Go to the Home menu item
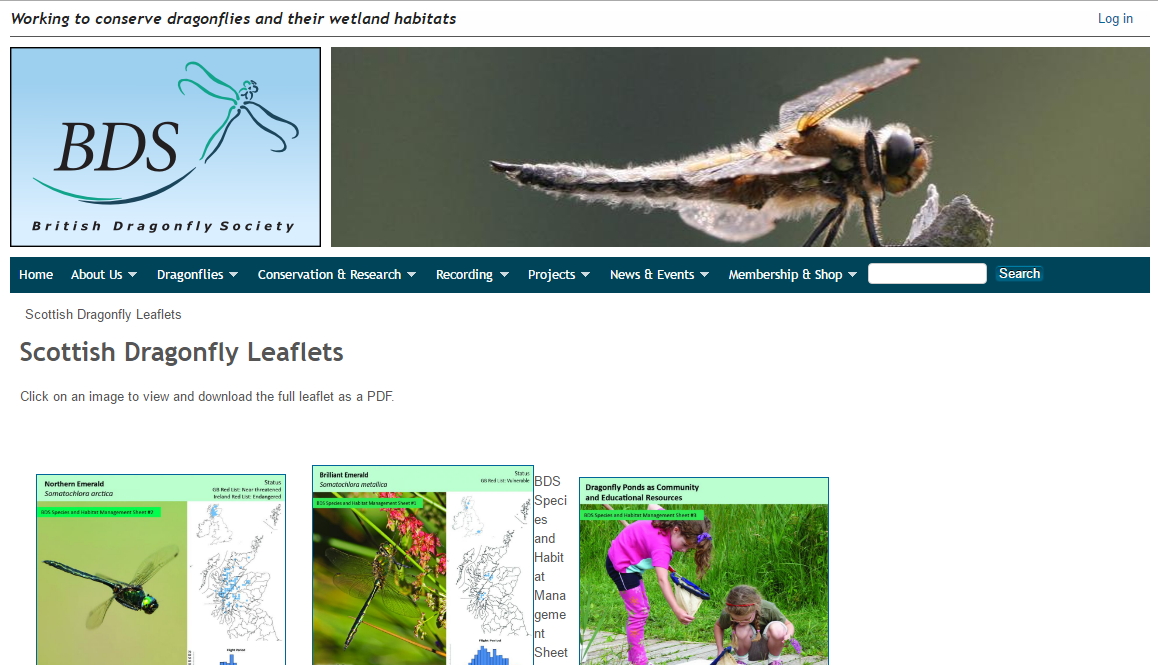 coord(36,274)
